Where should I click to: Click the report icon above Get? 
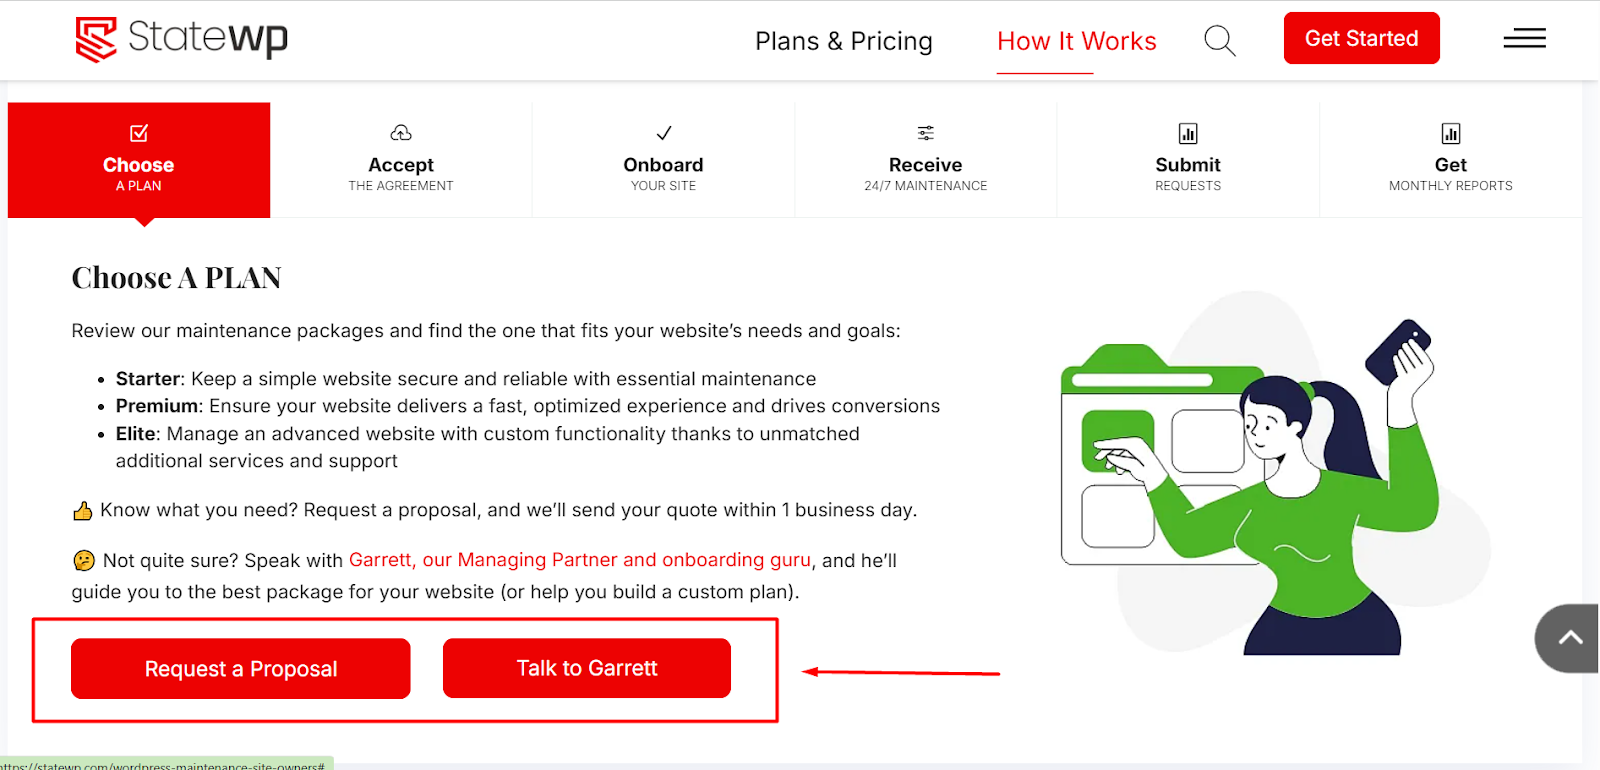pos(1451,133)
